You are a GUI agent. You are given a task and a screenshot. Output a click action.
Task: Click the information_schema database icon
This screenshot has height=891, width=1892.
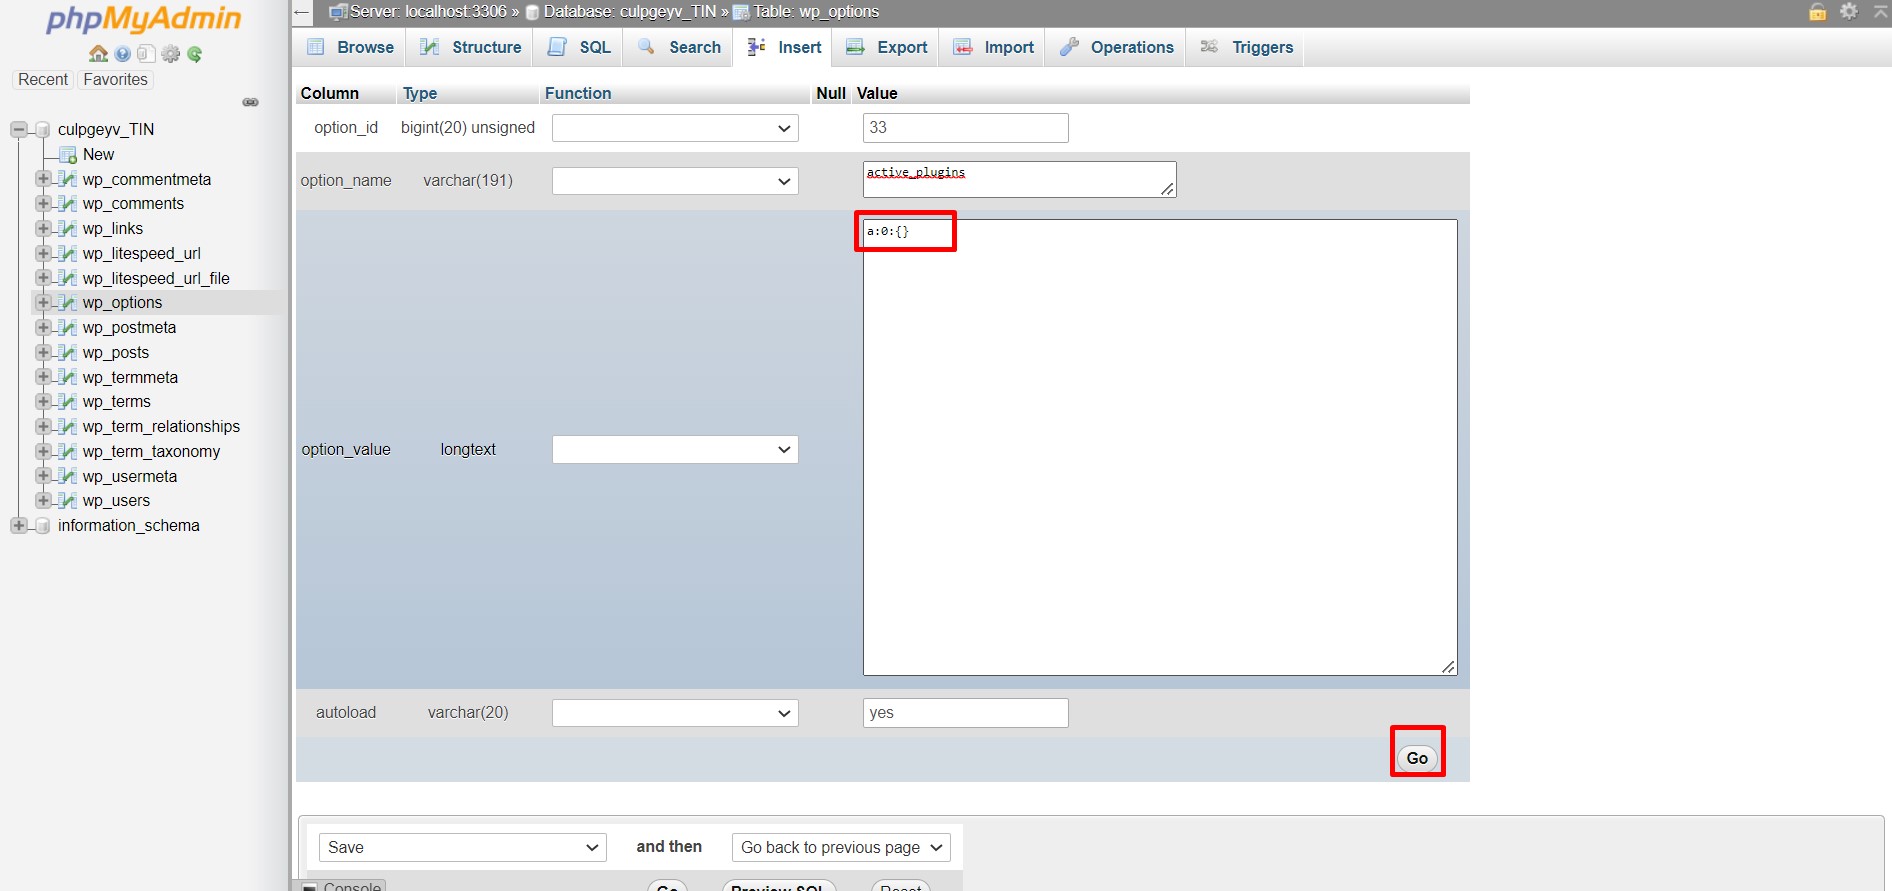tap(43, 526)
